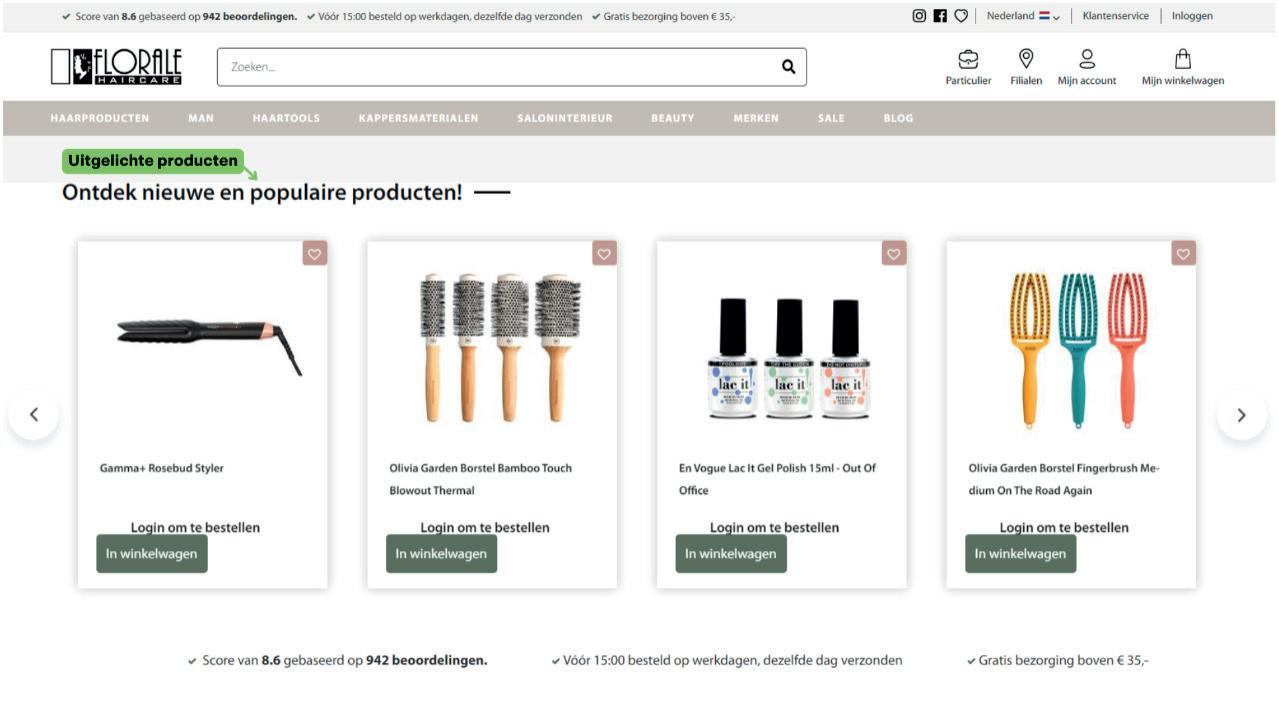
Task: Open the Instagram icon link
Action: [x=919, y=16]
